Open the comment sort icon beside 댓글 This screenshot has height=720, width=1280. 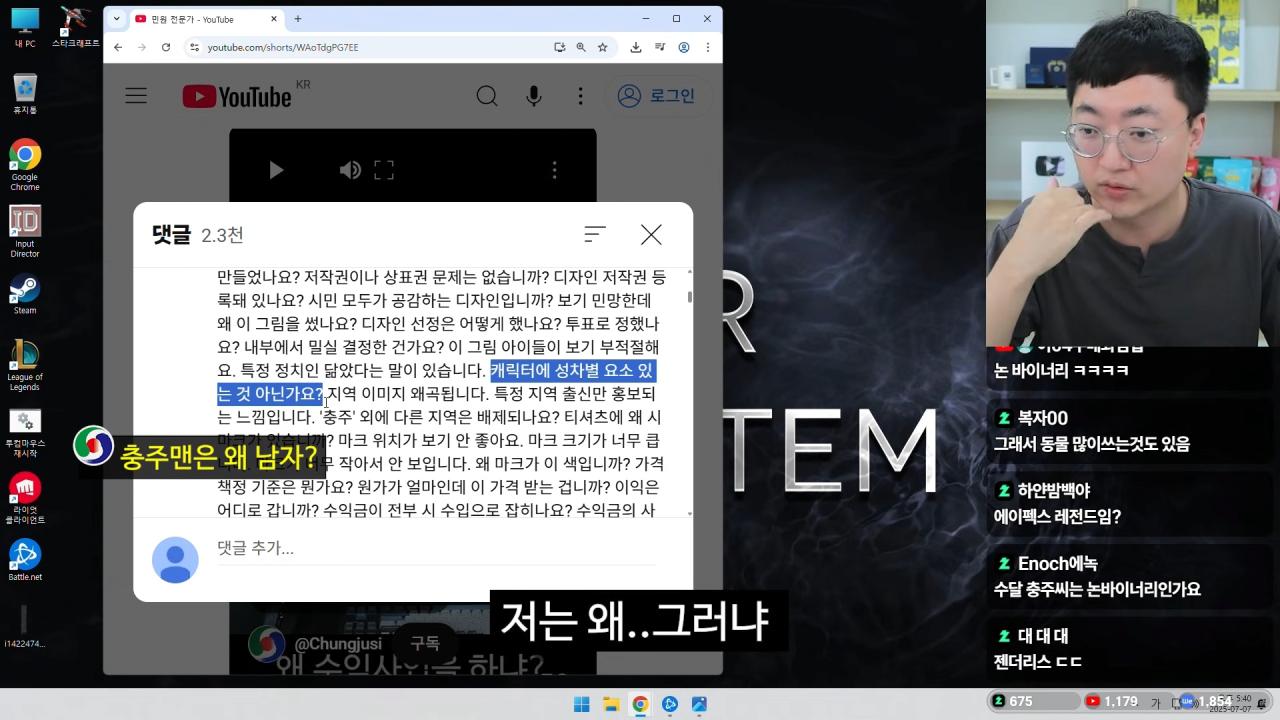pos(595,234)
